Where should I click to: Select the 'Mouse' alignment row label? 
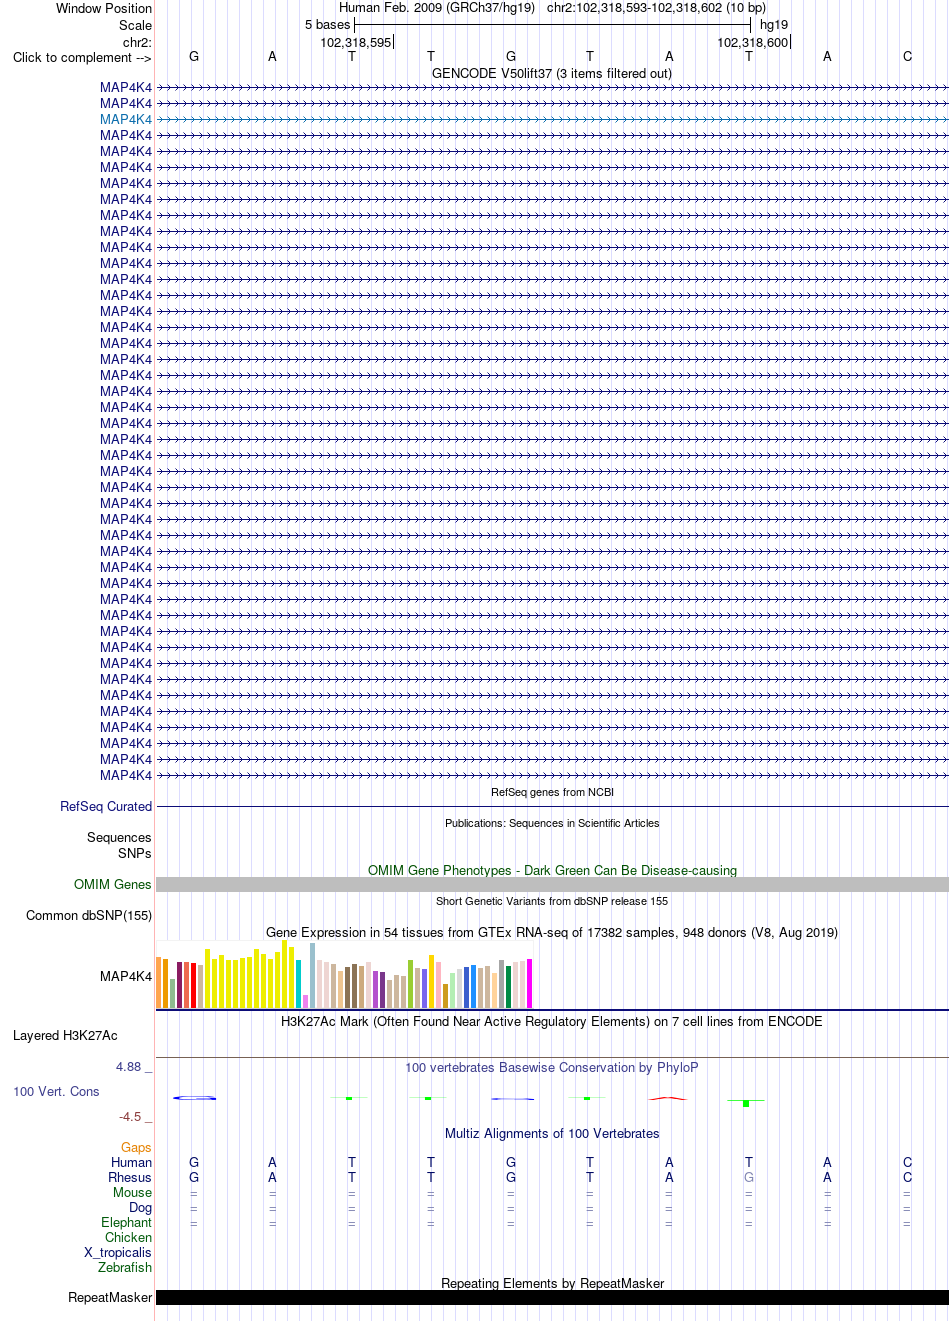point(132,1192)
